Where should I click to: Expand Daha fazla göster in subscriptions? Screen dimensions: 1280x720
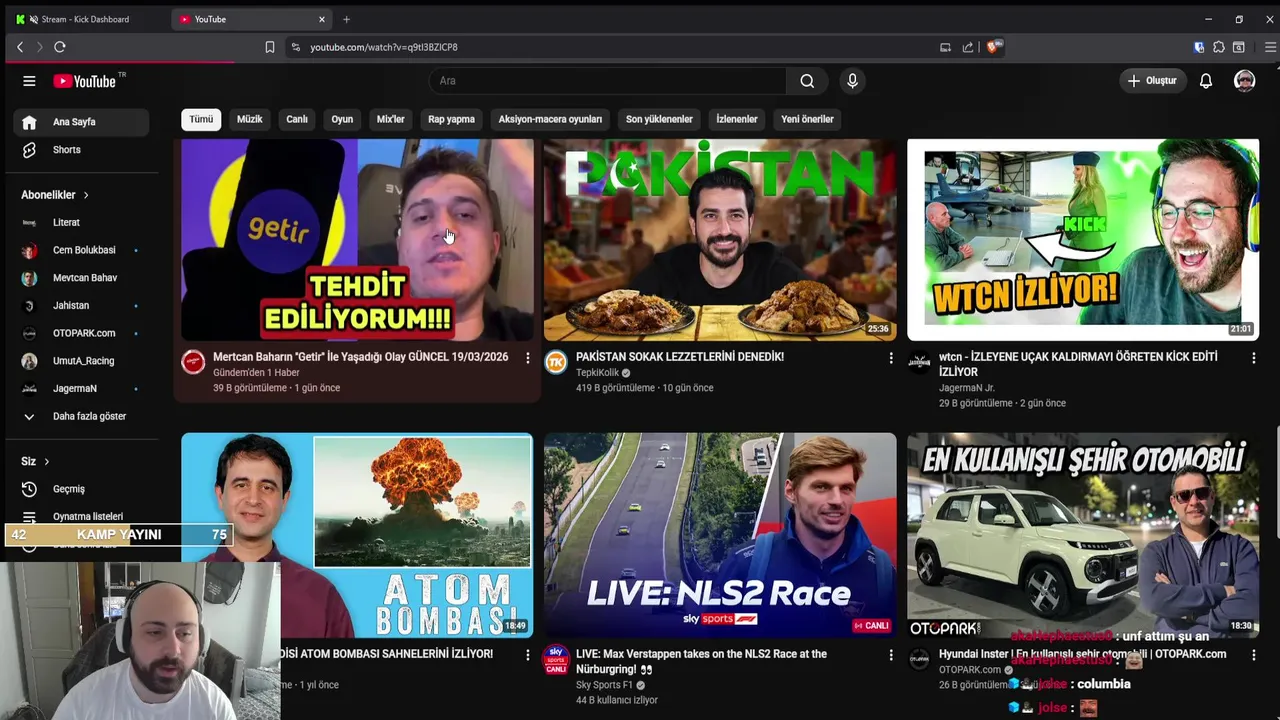80,416
